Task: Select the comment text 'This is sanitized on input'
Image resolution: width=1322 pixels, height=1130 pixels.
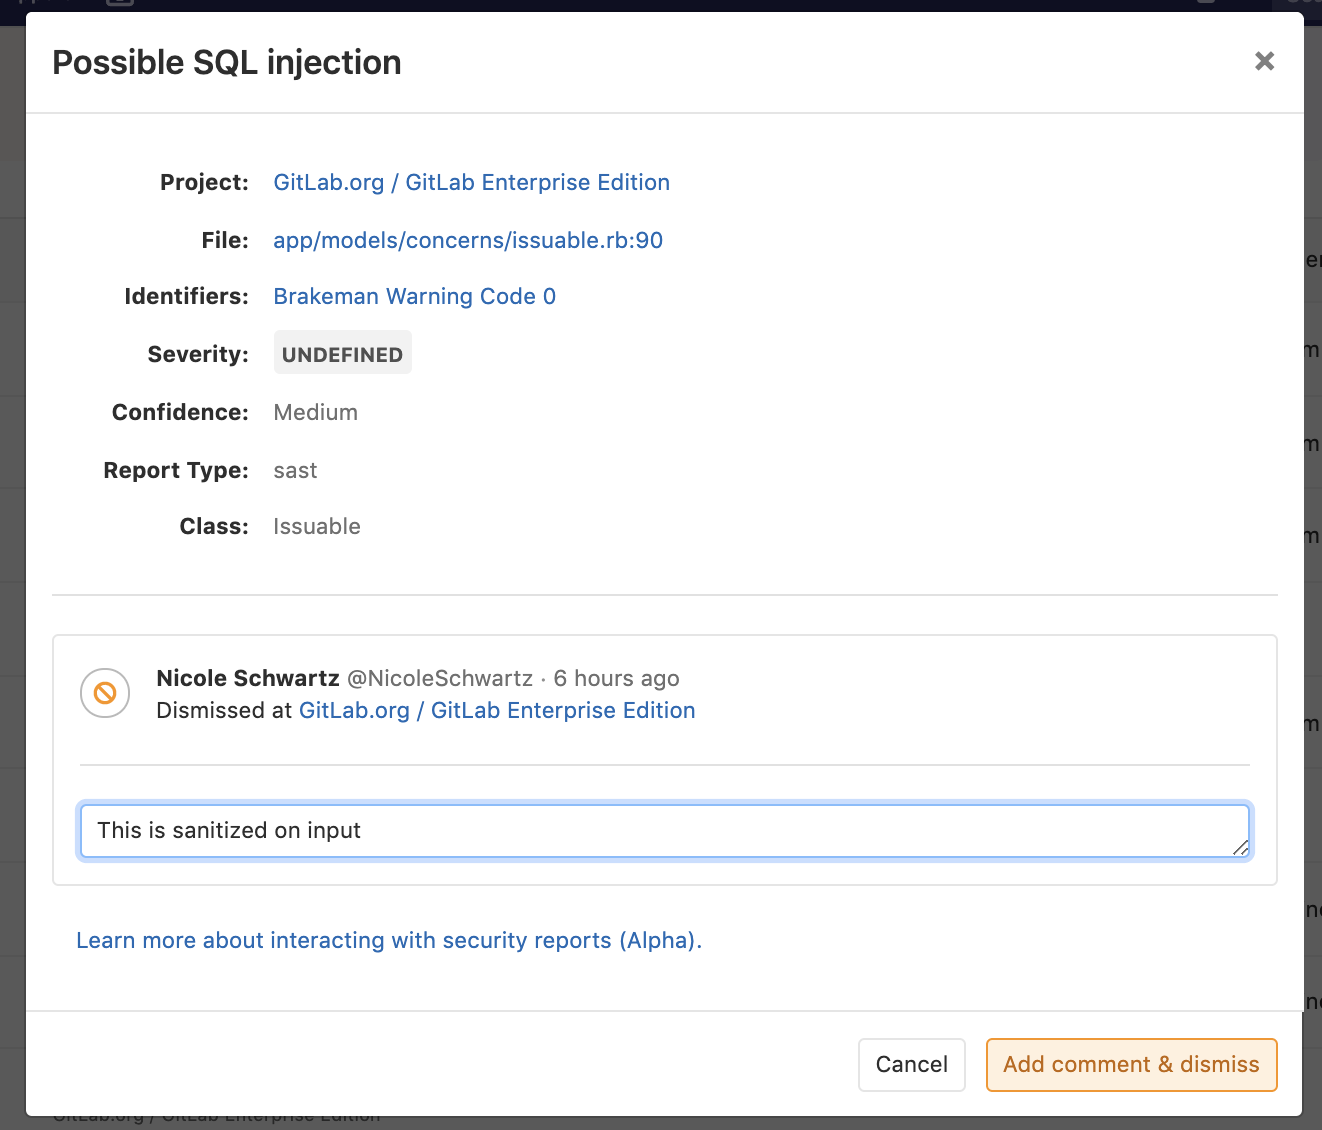Action: click(x=228, y=830)
